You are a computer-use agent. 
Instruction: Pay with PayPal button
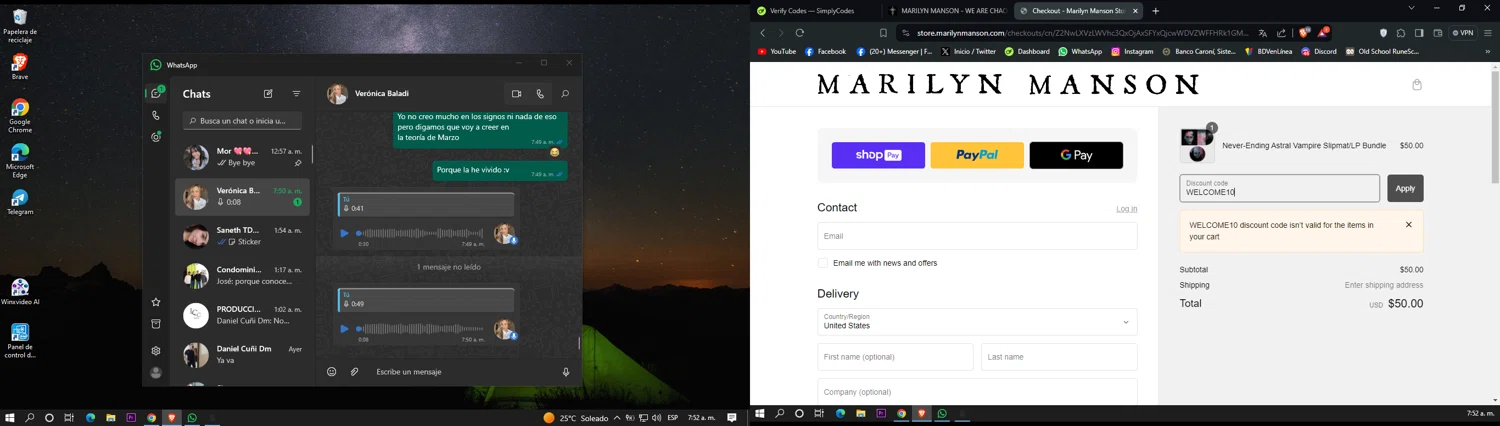click(x=977, y=155)
